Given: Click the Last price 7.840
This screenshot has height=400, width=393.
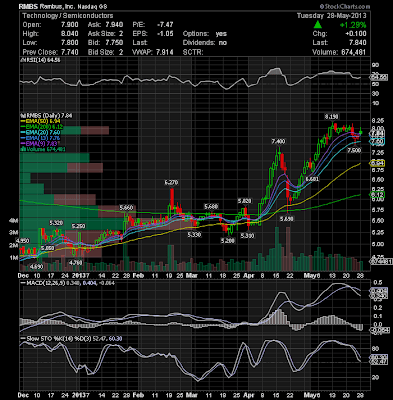Looking at the screenshot, I should point(357,43).
